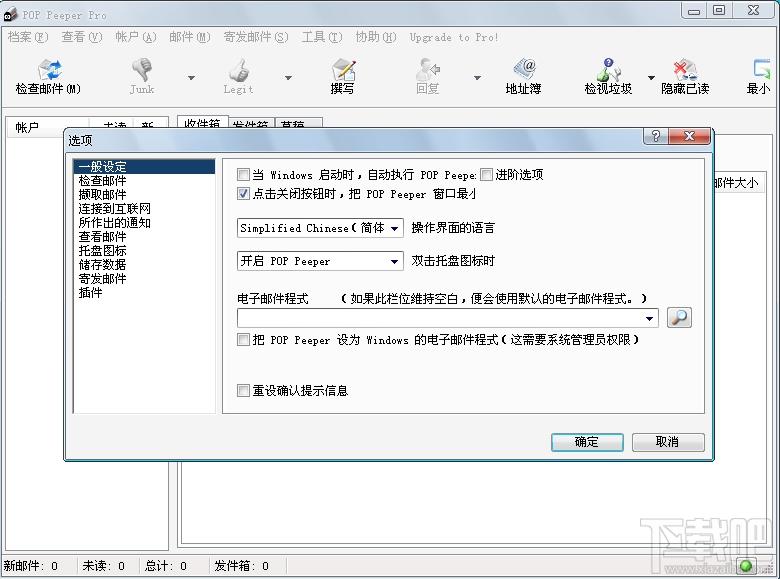Select Notifications (所作出的通知) category
780x579 pixels.
114,222
